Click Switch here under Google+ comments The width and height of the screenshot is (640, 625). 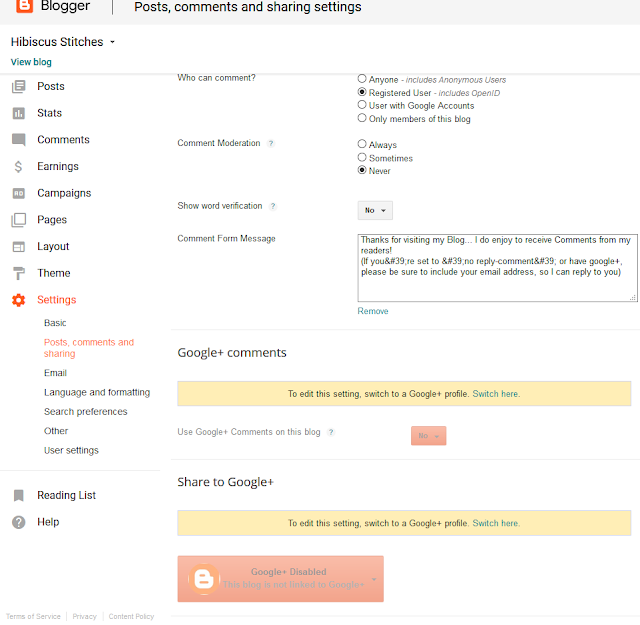point(496,394)
